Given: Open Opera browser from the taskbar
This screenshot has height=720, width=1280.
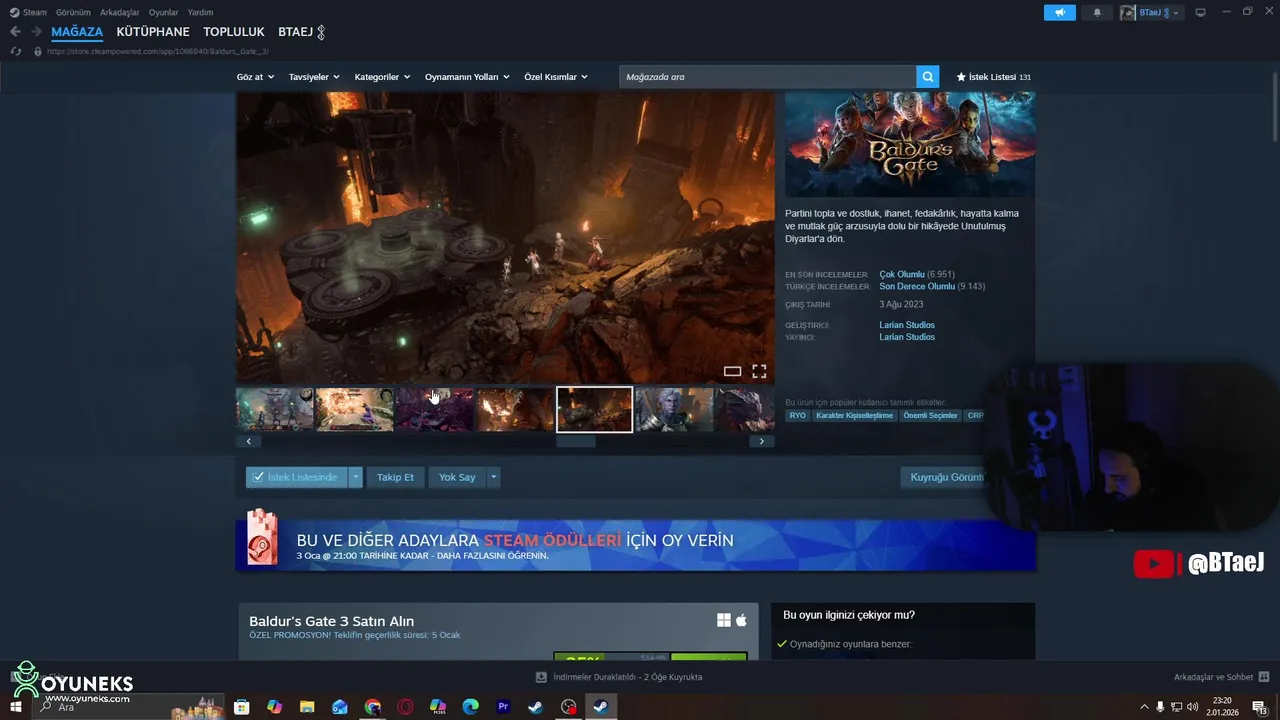Looking at the screenshot, I should [x=405, y=707].
